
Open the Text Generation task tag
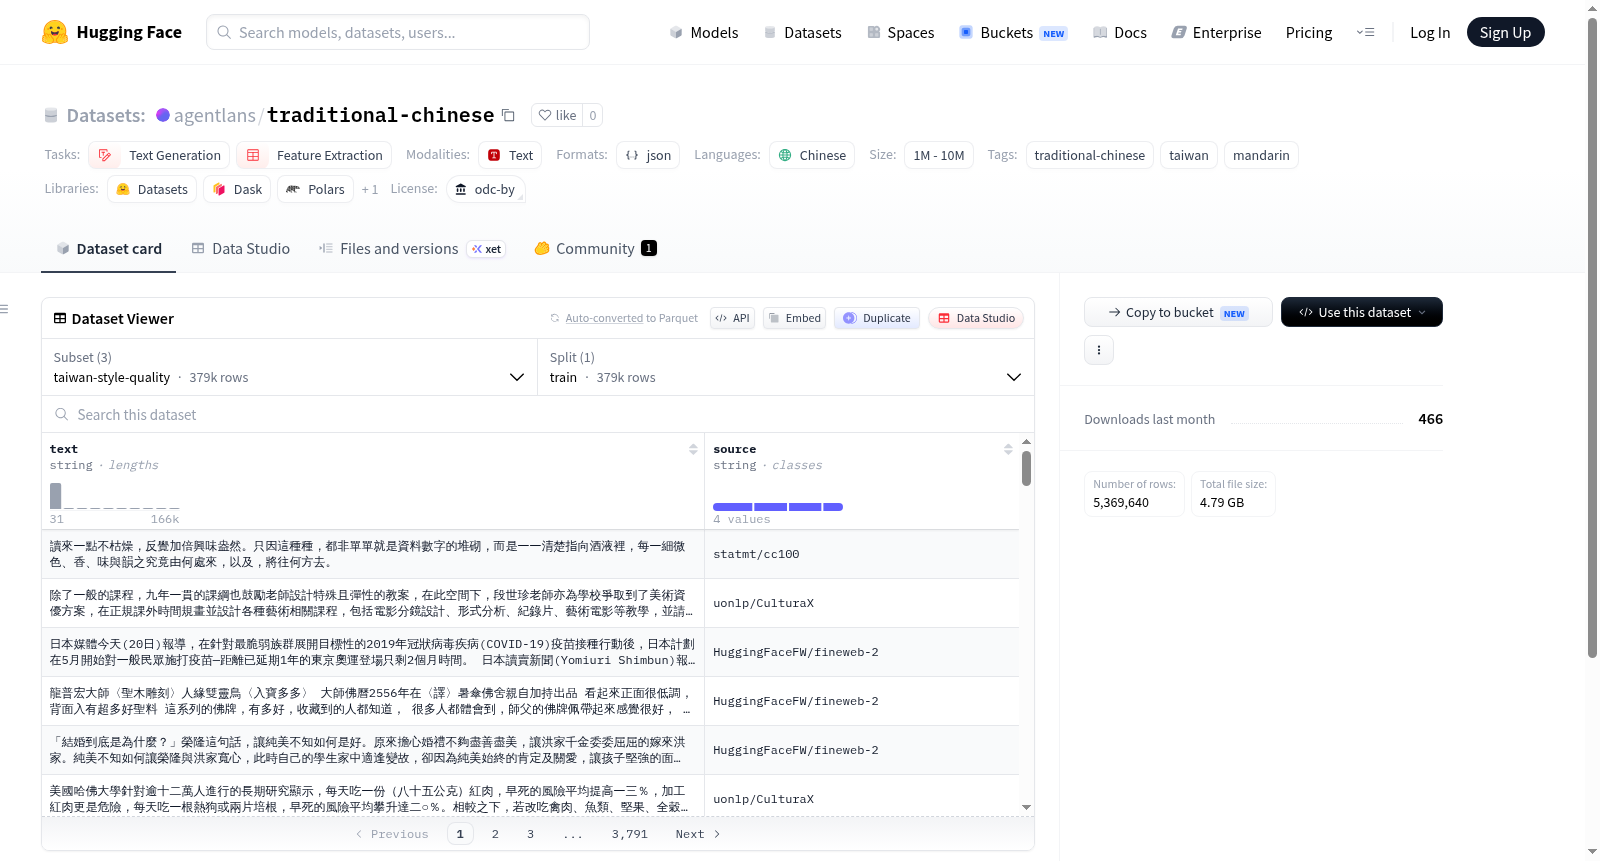click(160, 155)
